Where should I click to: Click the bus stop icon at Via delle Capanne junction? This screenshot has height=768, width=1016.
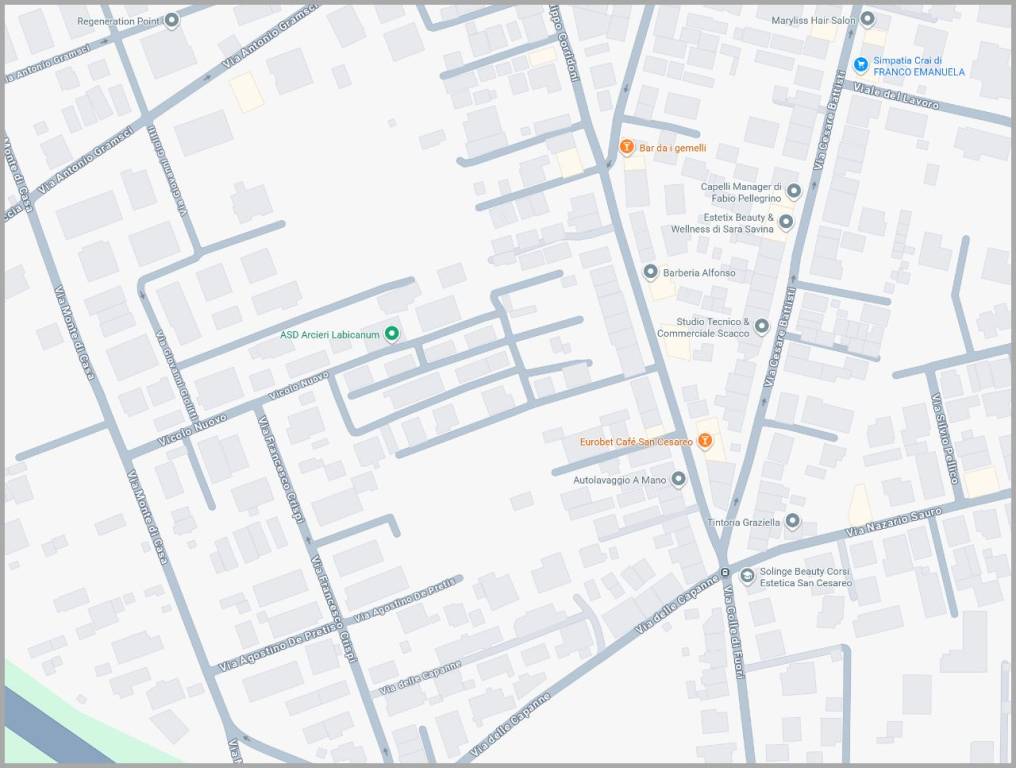[x=725, y=573]
